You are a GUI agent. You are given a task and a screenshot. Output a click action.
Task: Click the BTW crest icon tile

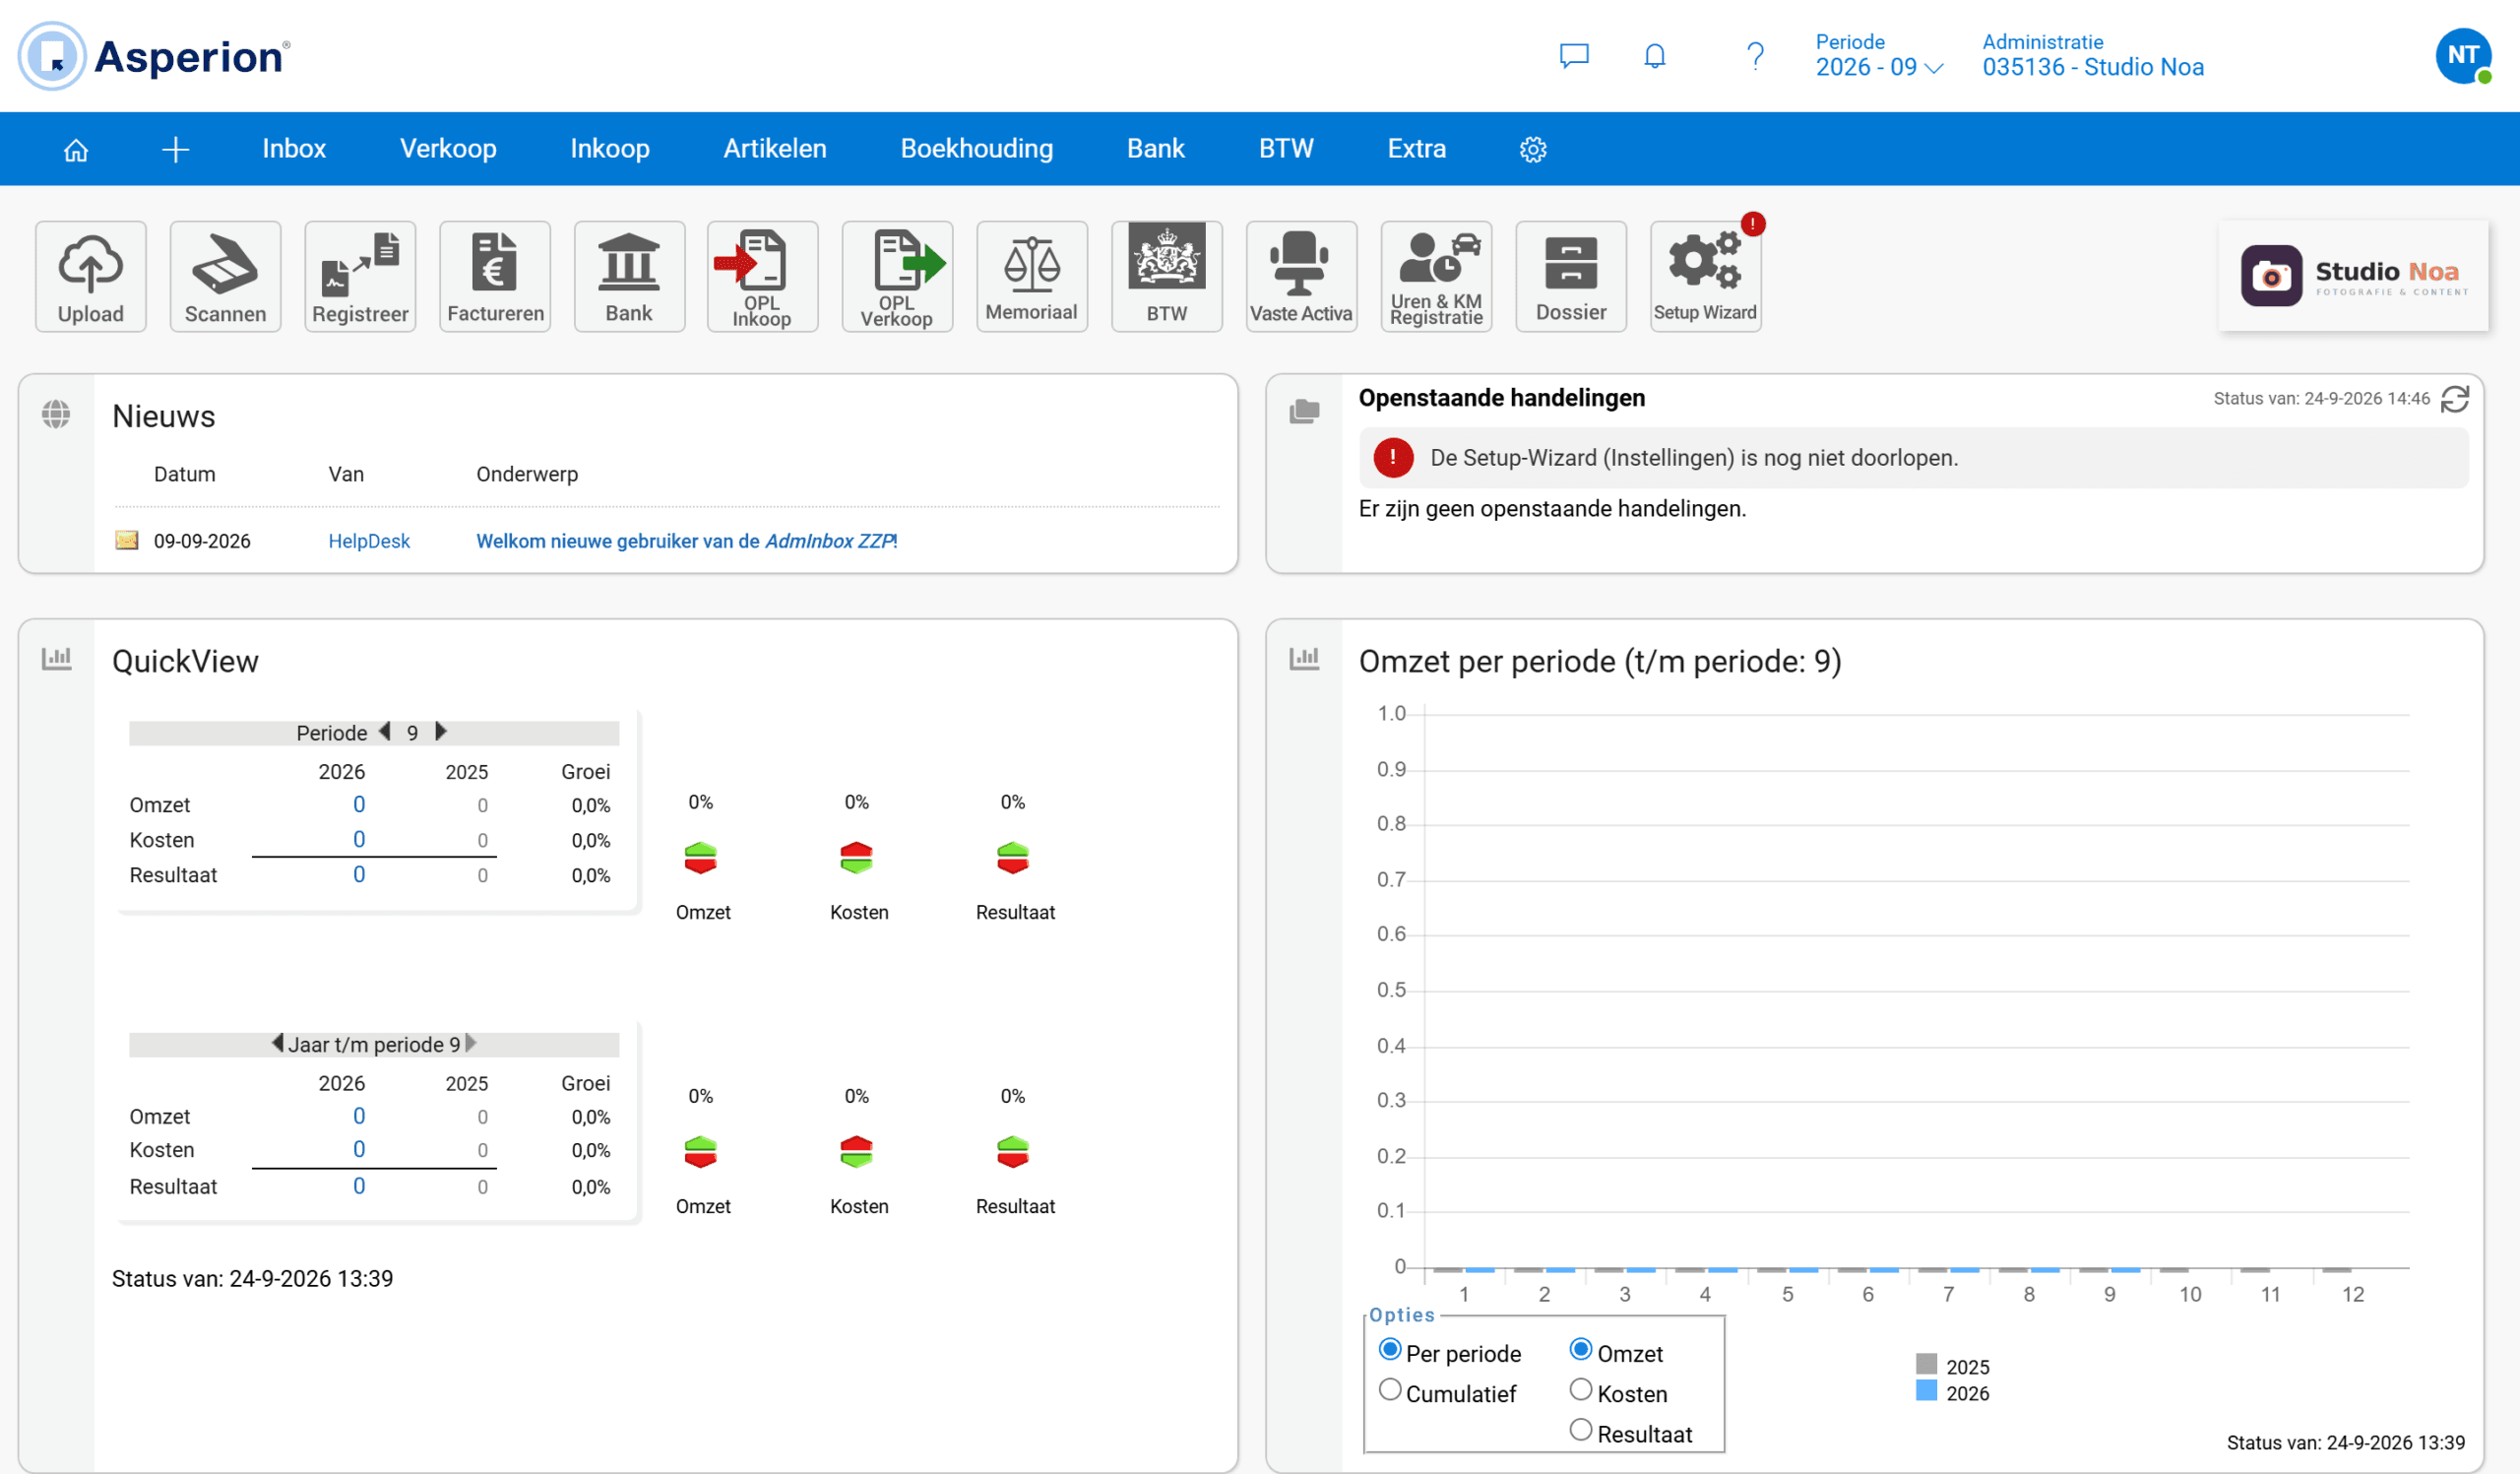pyautogui.click(x=1167, y=276)
